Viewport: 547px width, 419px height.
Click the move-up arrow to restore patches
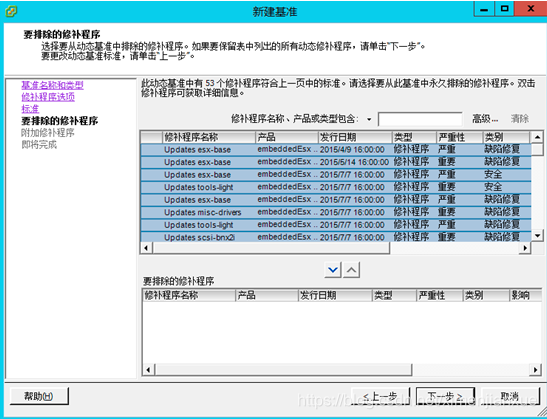pos(351,270)
